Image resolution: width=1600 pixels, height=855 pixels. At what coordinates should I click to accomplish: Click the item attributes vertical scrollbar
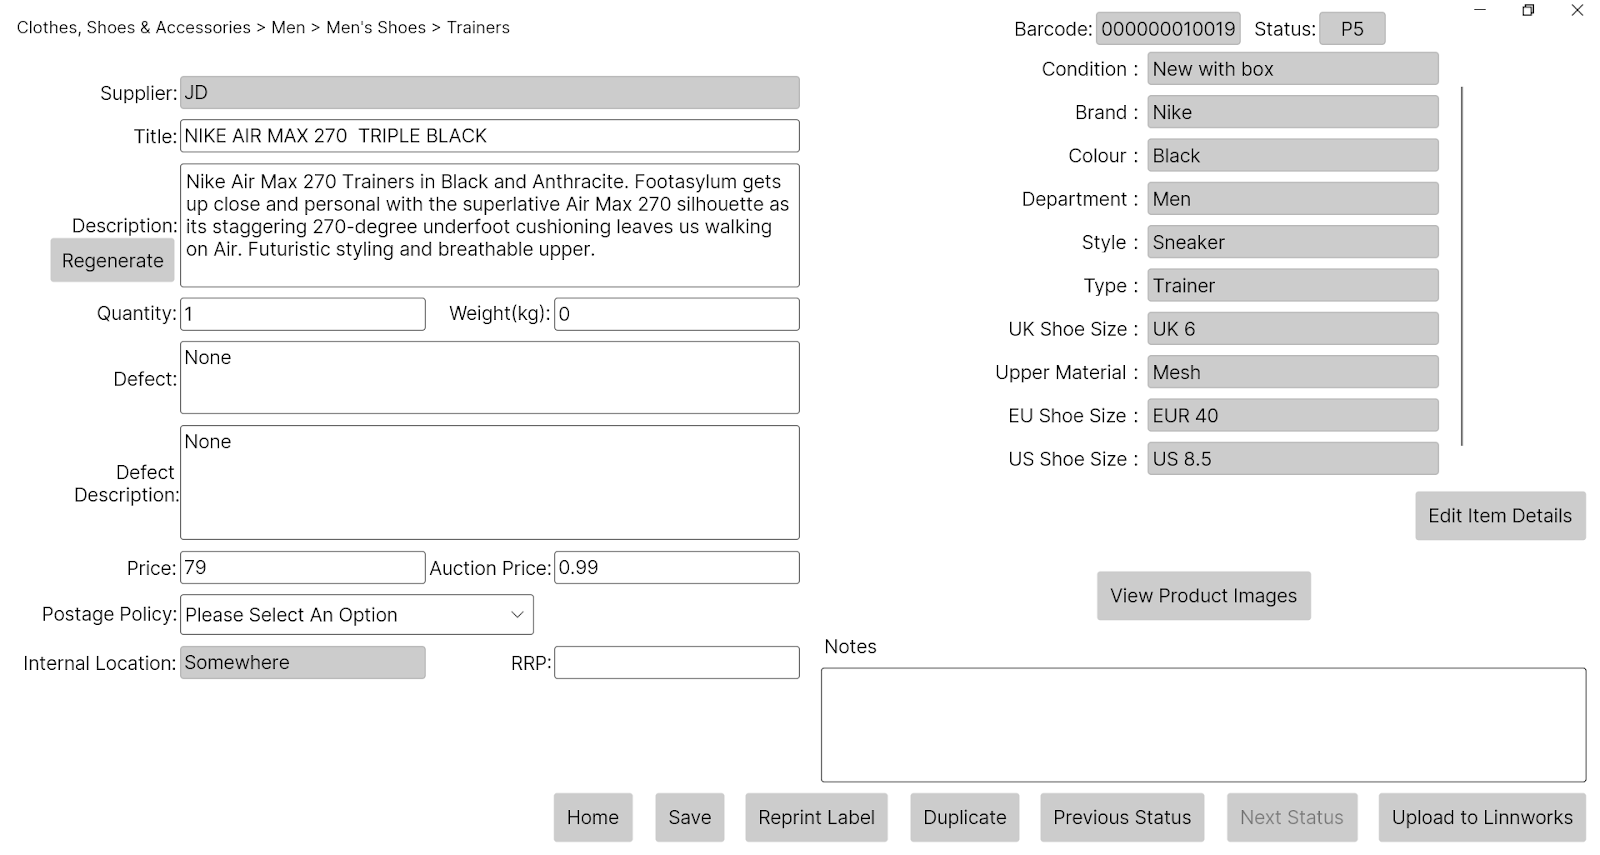click(1461, 265)
